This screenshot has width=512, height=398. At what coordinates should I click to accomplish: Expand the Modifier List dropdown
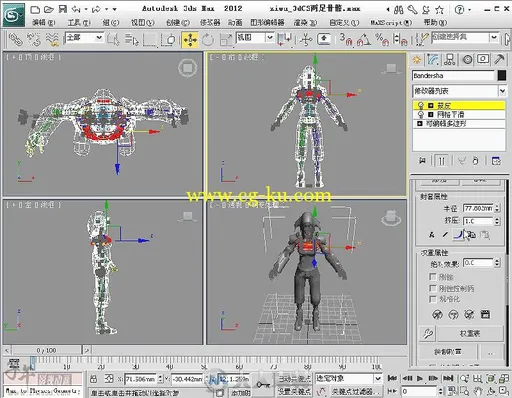(x=502, y=91)
